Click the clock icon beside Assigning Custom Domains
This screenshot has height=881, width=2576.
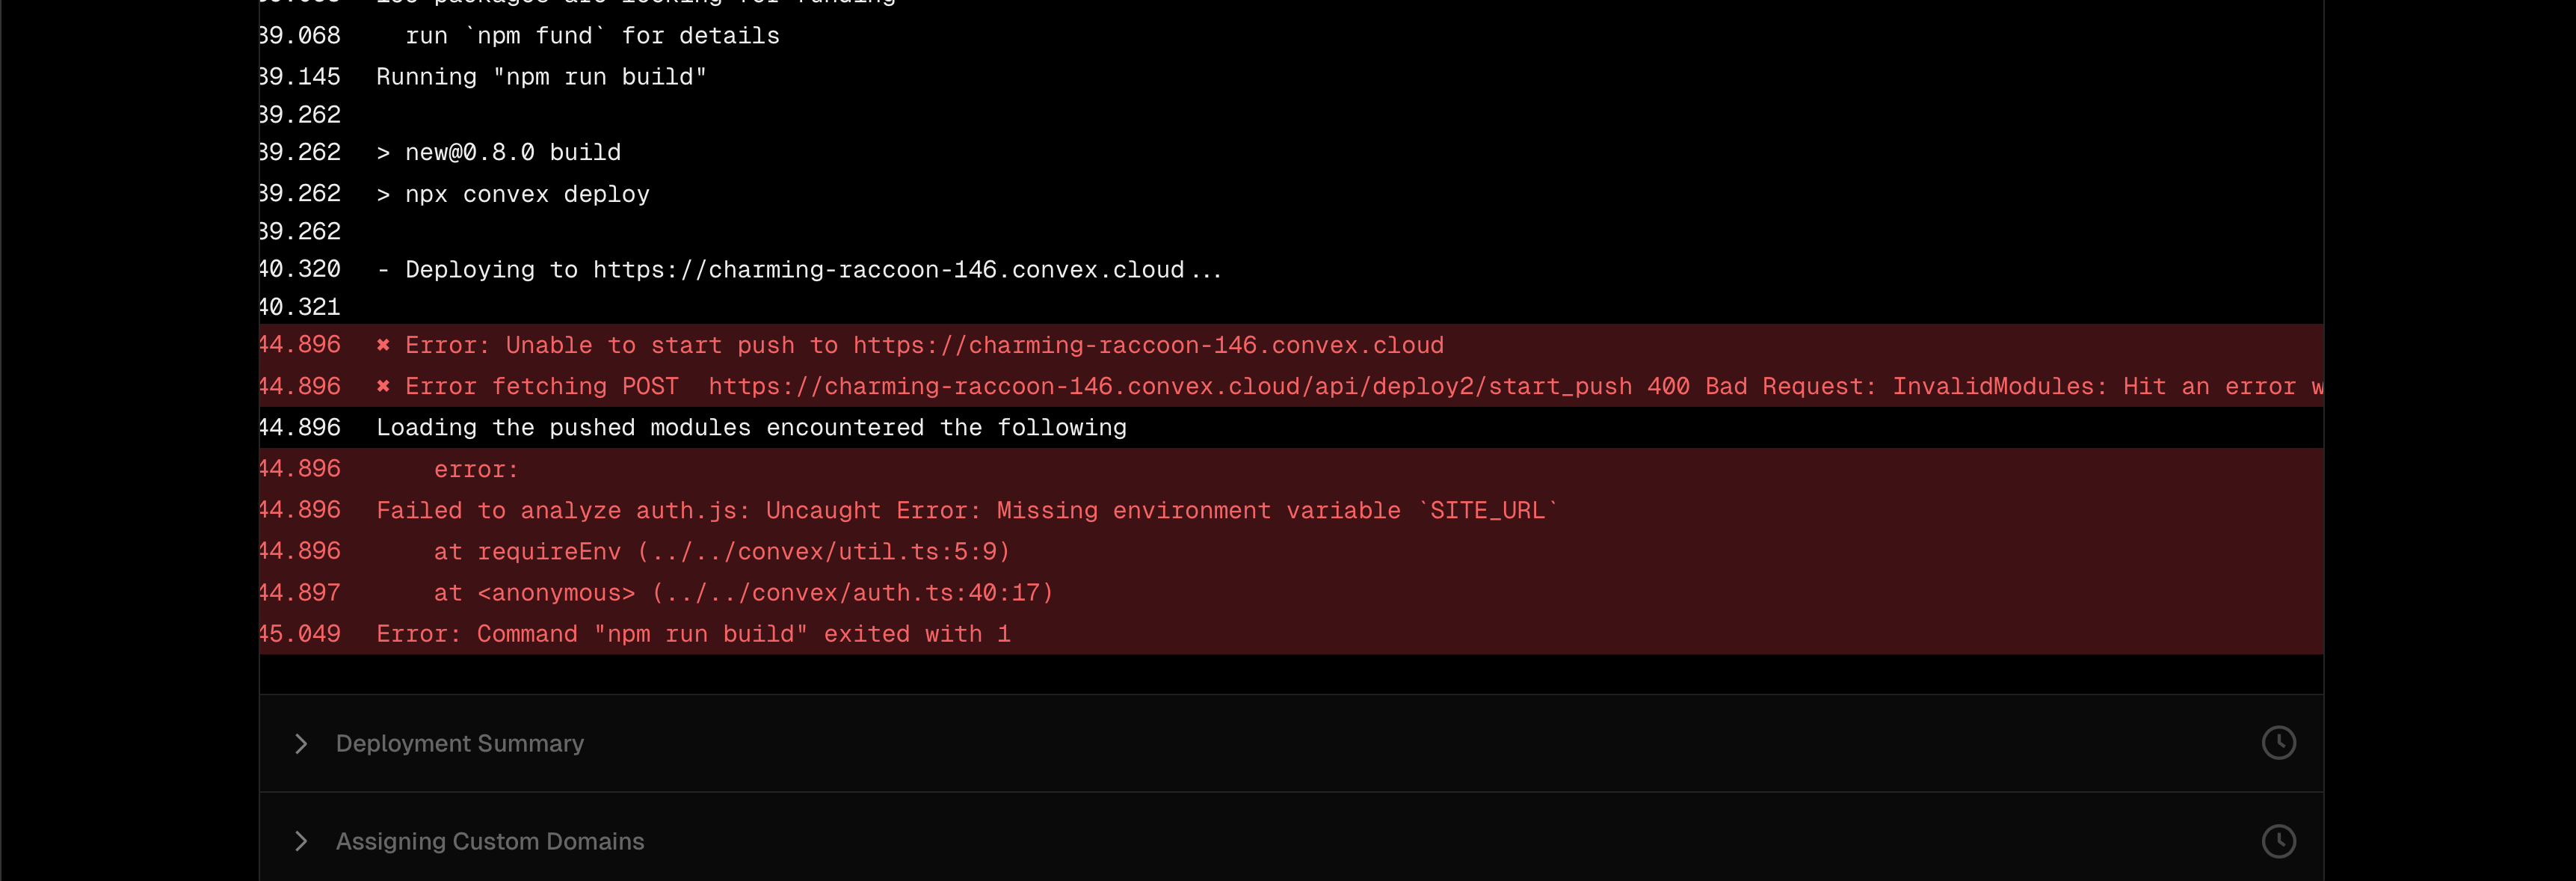click(2278, 841)
